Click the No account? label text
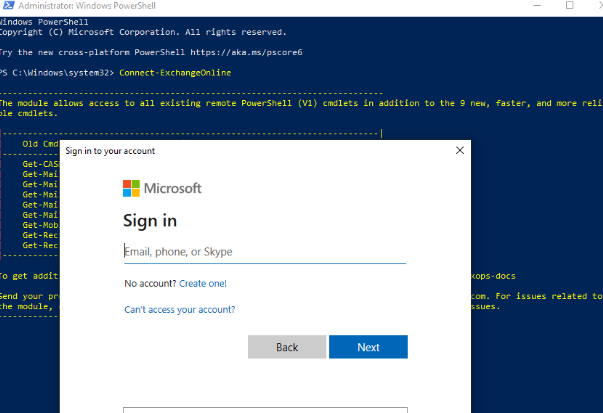The height and width of the screenshot is (413, 603). 150,284
